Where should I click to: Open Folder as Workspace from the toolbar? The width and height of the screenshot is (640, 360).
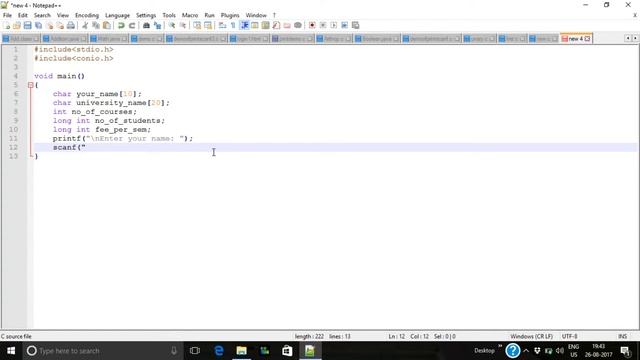point(287,25)
